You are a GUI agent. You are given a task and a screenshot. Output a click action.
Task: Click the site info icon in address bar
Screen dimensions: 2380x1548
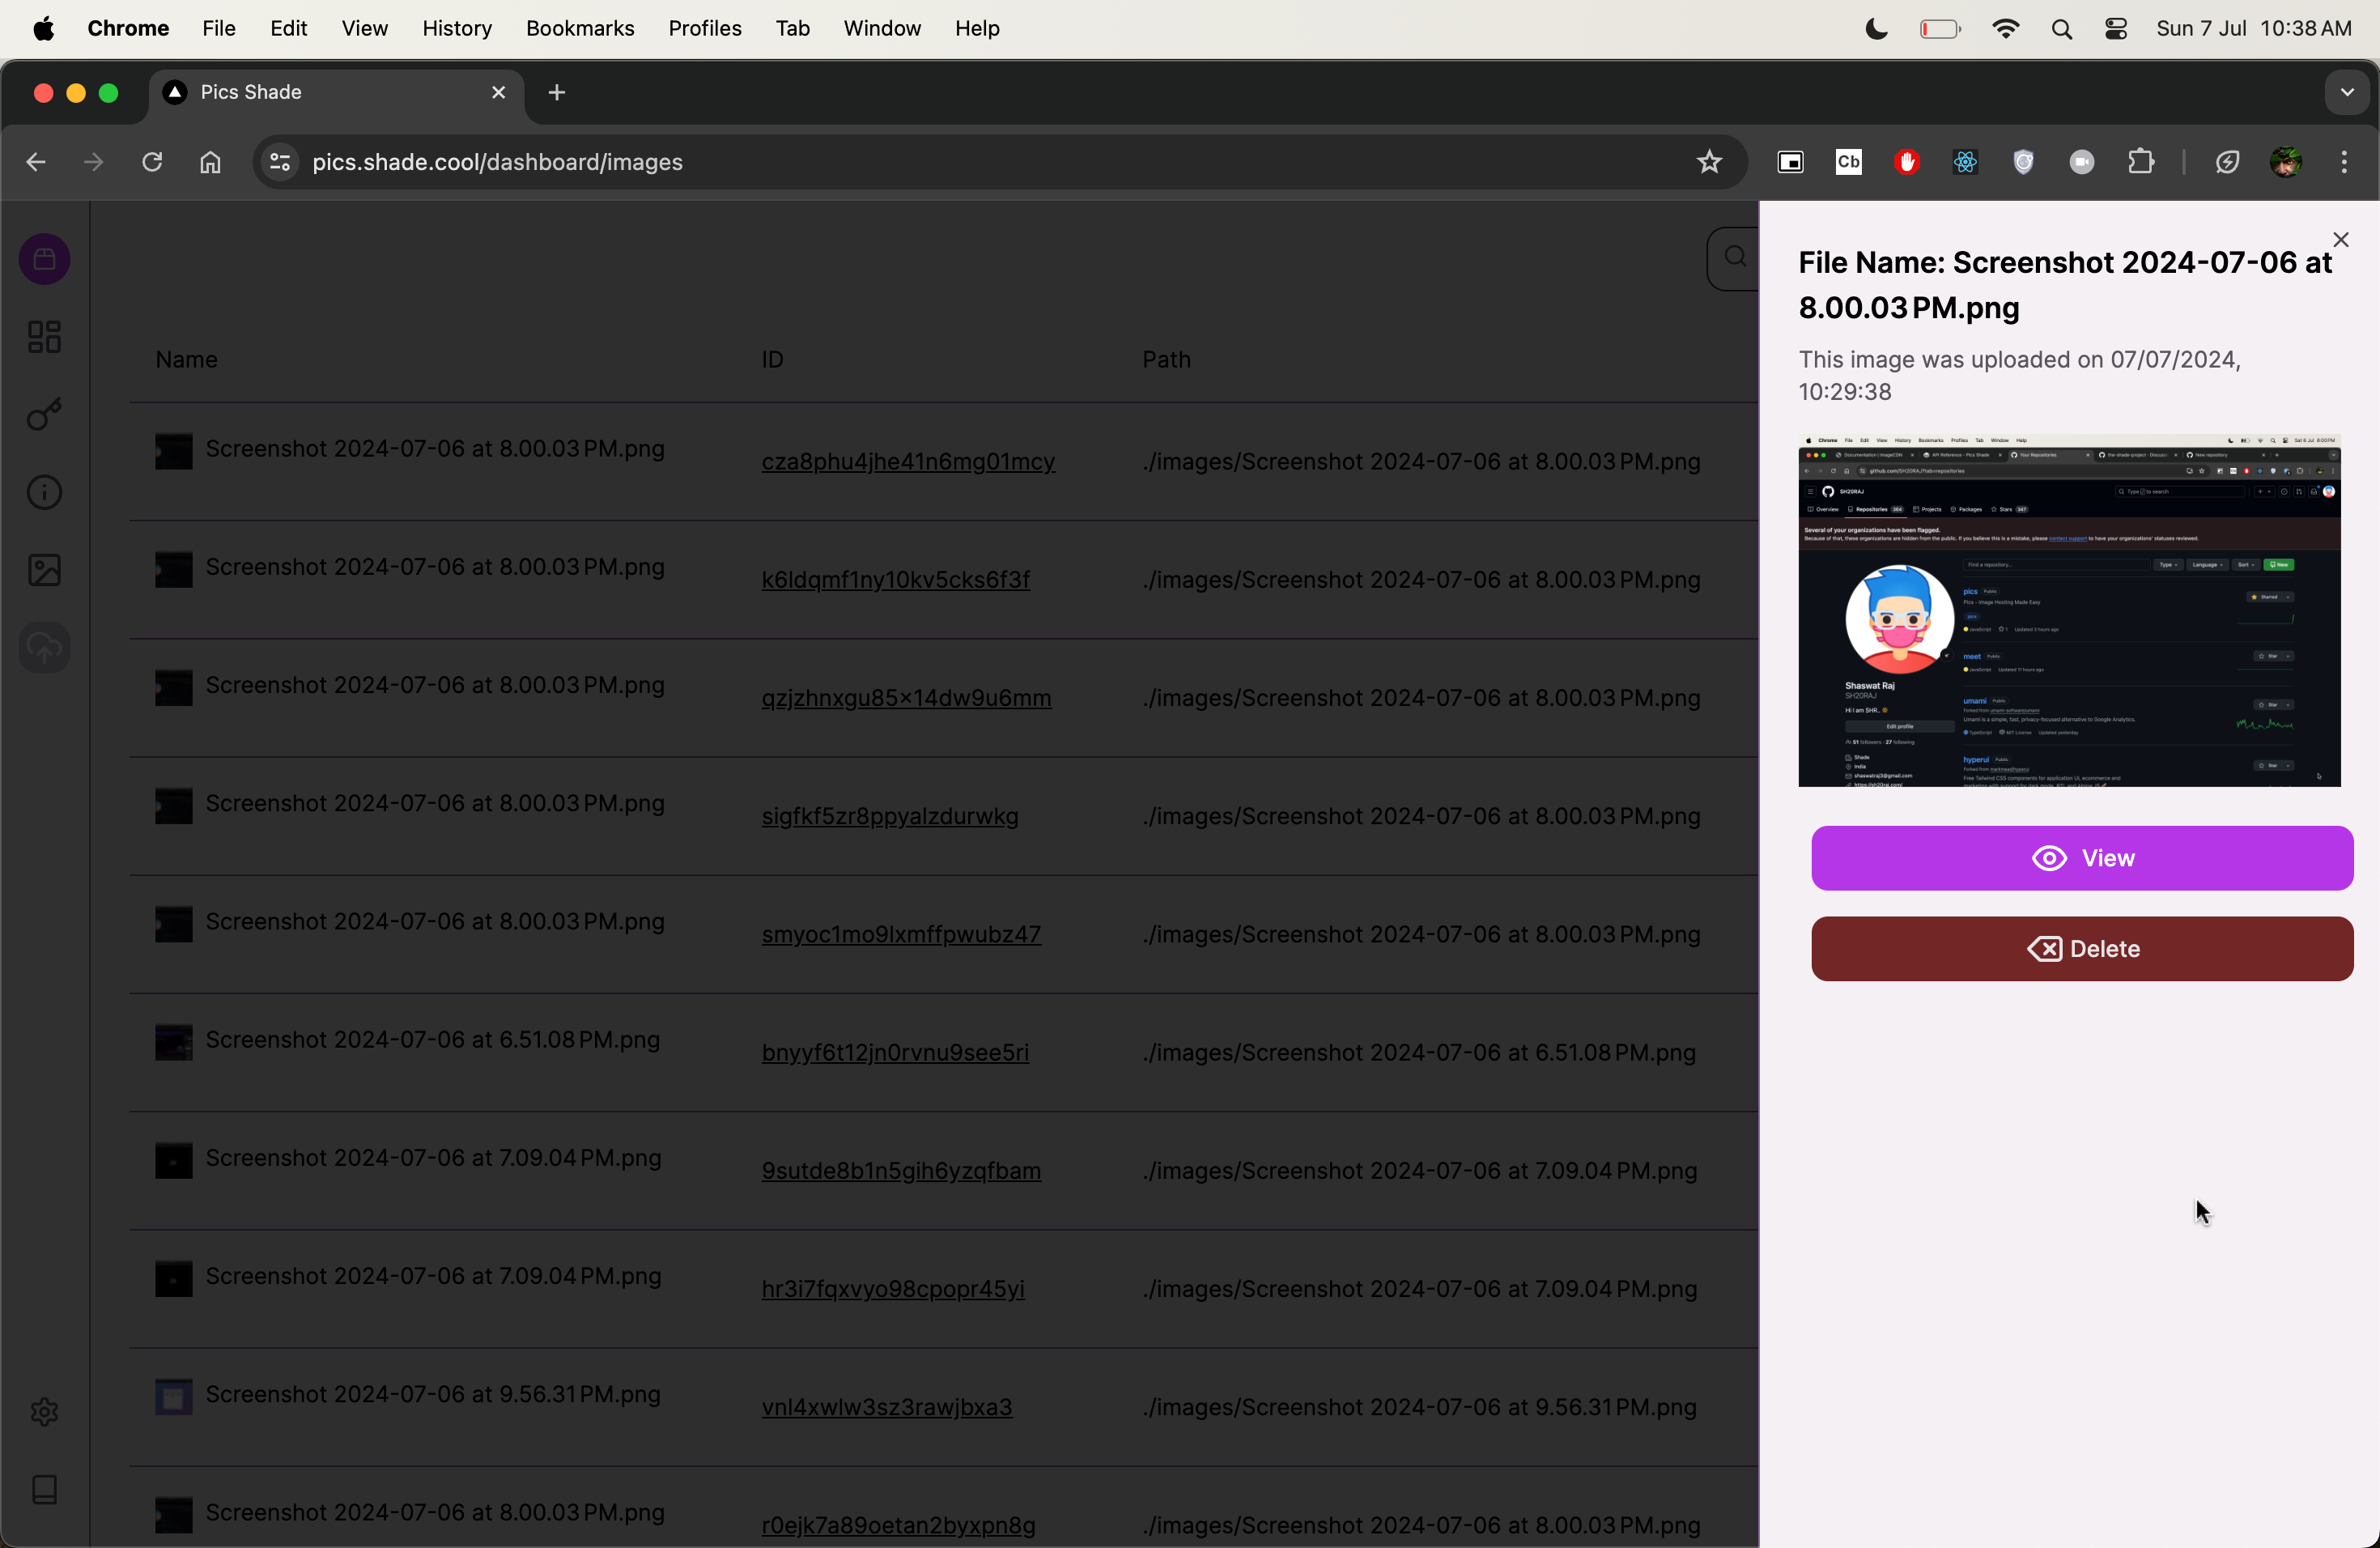click(x=280, y=162)
